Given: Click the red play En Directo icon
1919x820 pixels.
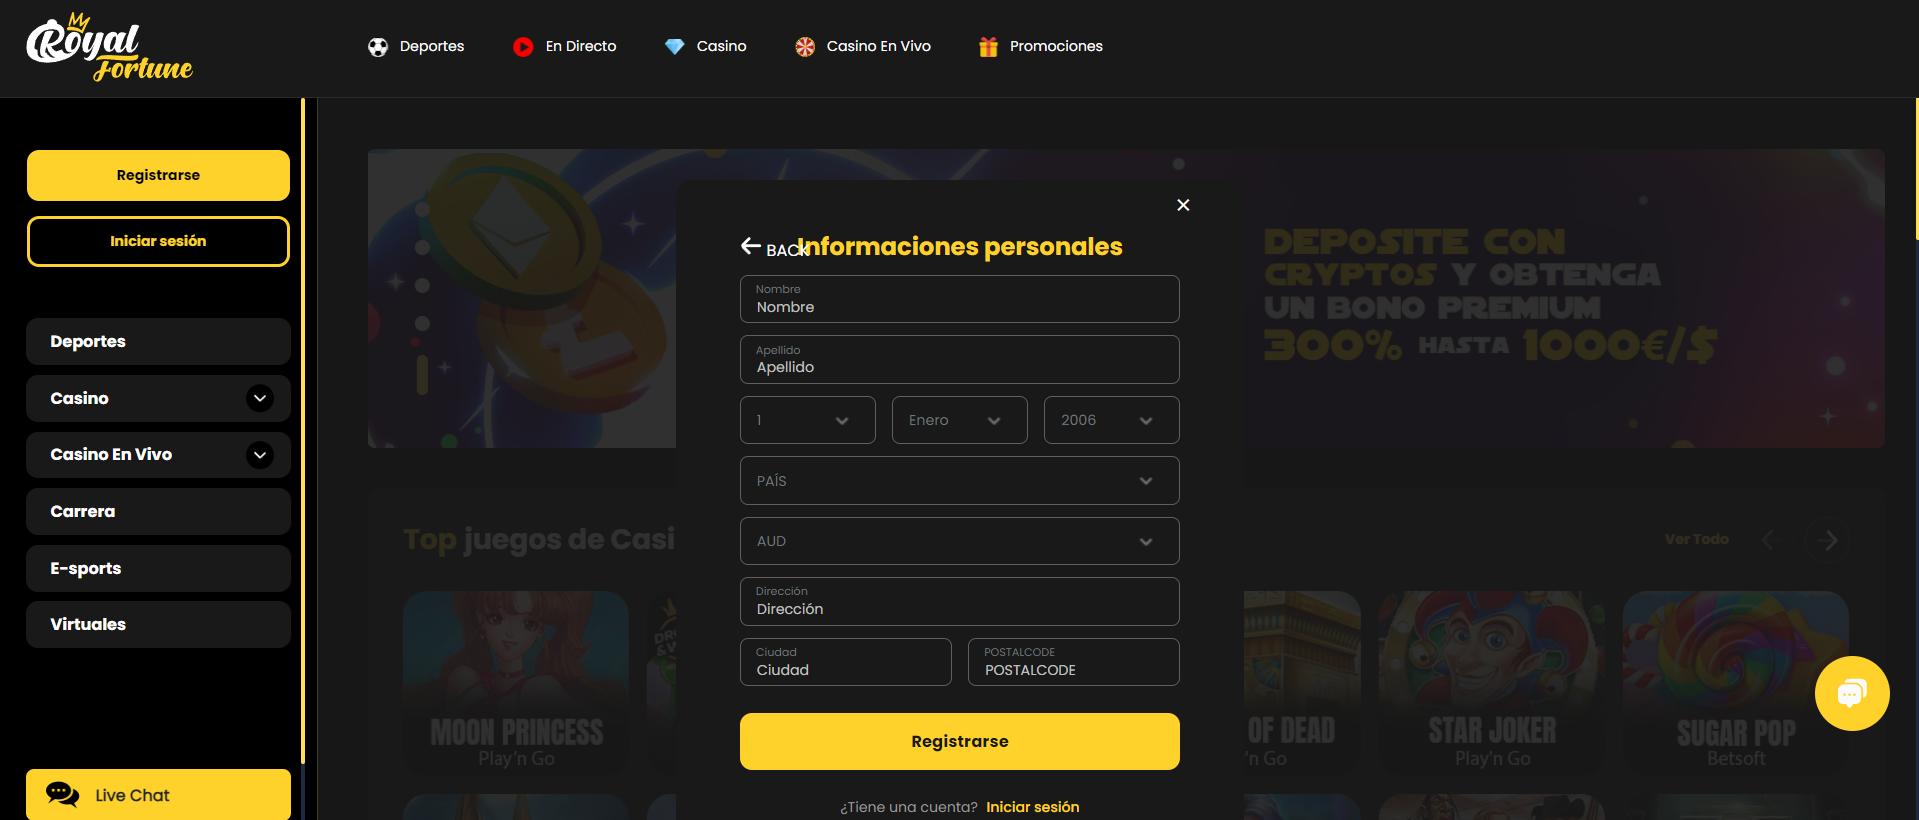Looking at the screenshot, I should 523,47.
